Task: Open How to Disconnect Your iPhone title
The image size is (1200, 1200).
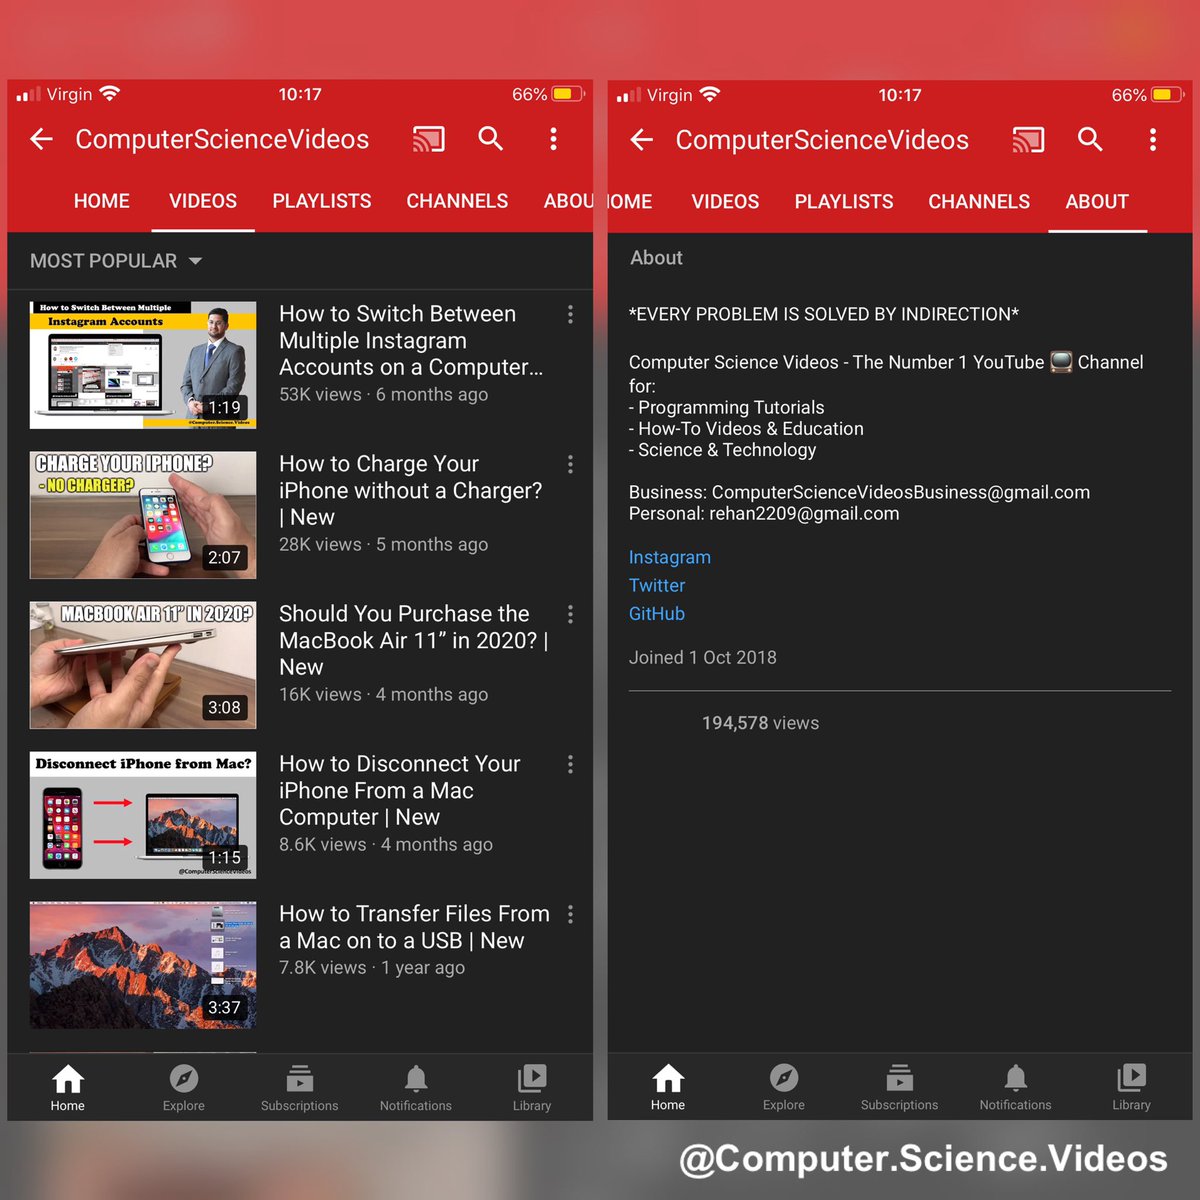Action: (x=400, y=790)
